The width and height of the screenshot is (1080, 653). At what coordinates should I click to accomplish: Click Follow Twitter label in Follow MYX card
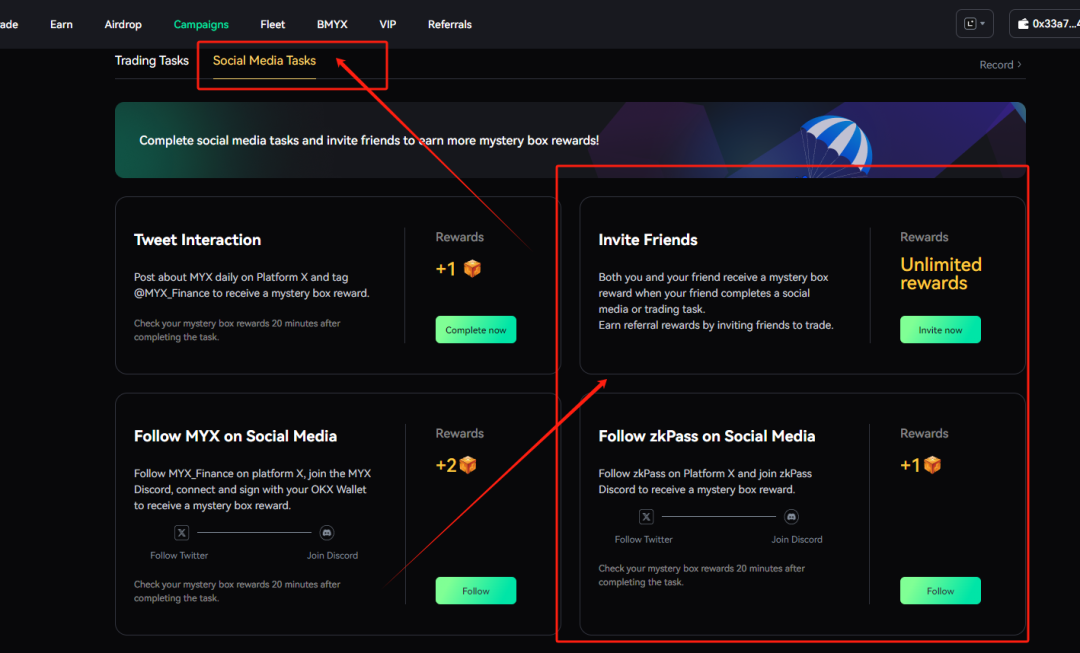point(179,555)
